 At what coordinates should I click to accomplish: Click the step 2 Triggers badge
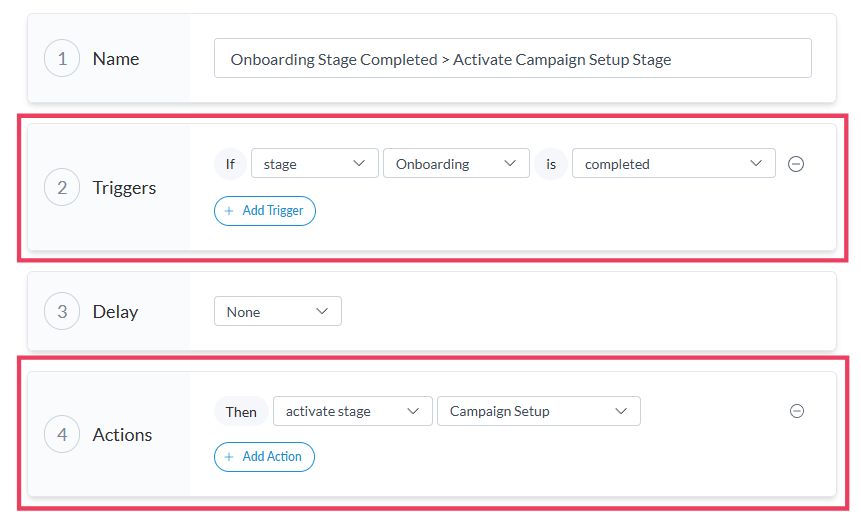point(62,188)
